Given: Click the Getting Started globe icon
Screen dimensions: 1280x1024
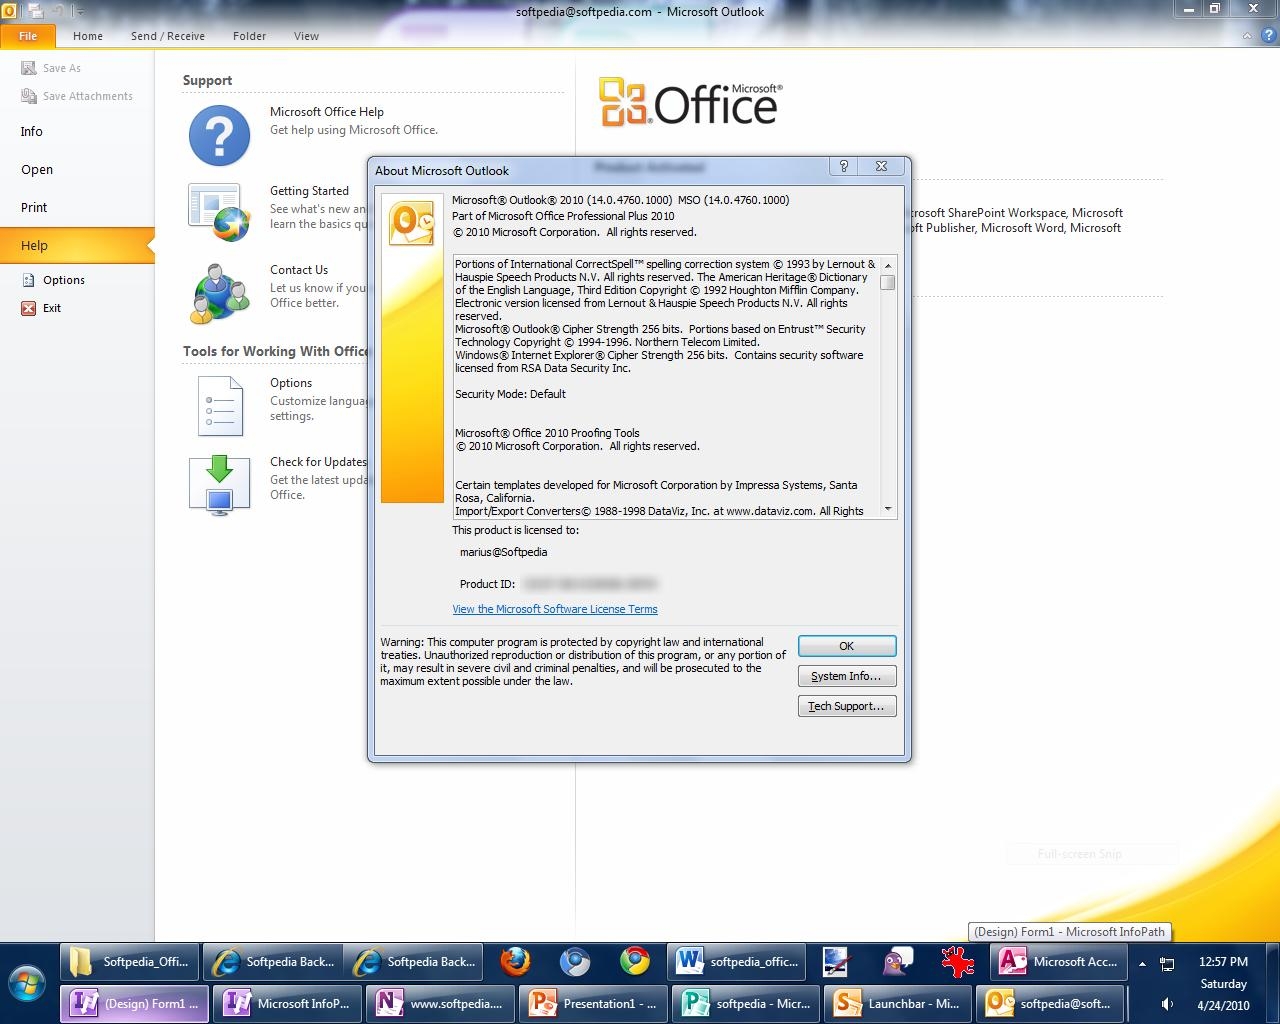Looking at the screenshot, I should (x=219, y=212).
